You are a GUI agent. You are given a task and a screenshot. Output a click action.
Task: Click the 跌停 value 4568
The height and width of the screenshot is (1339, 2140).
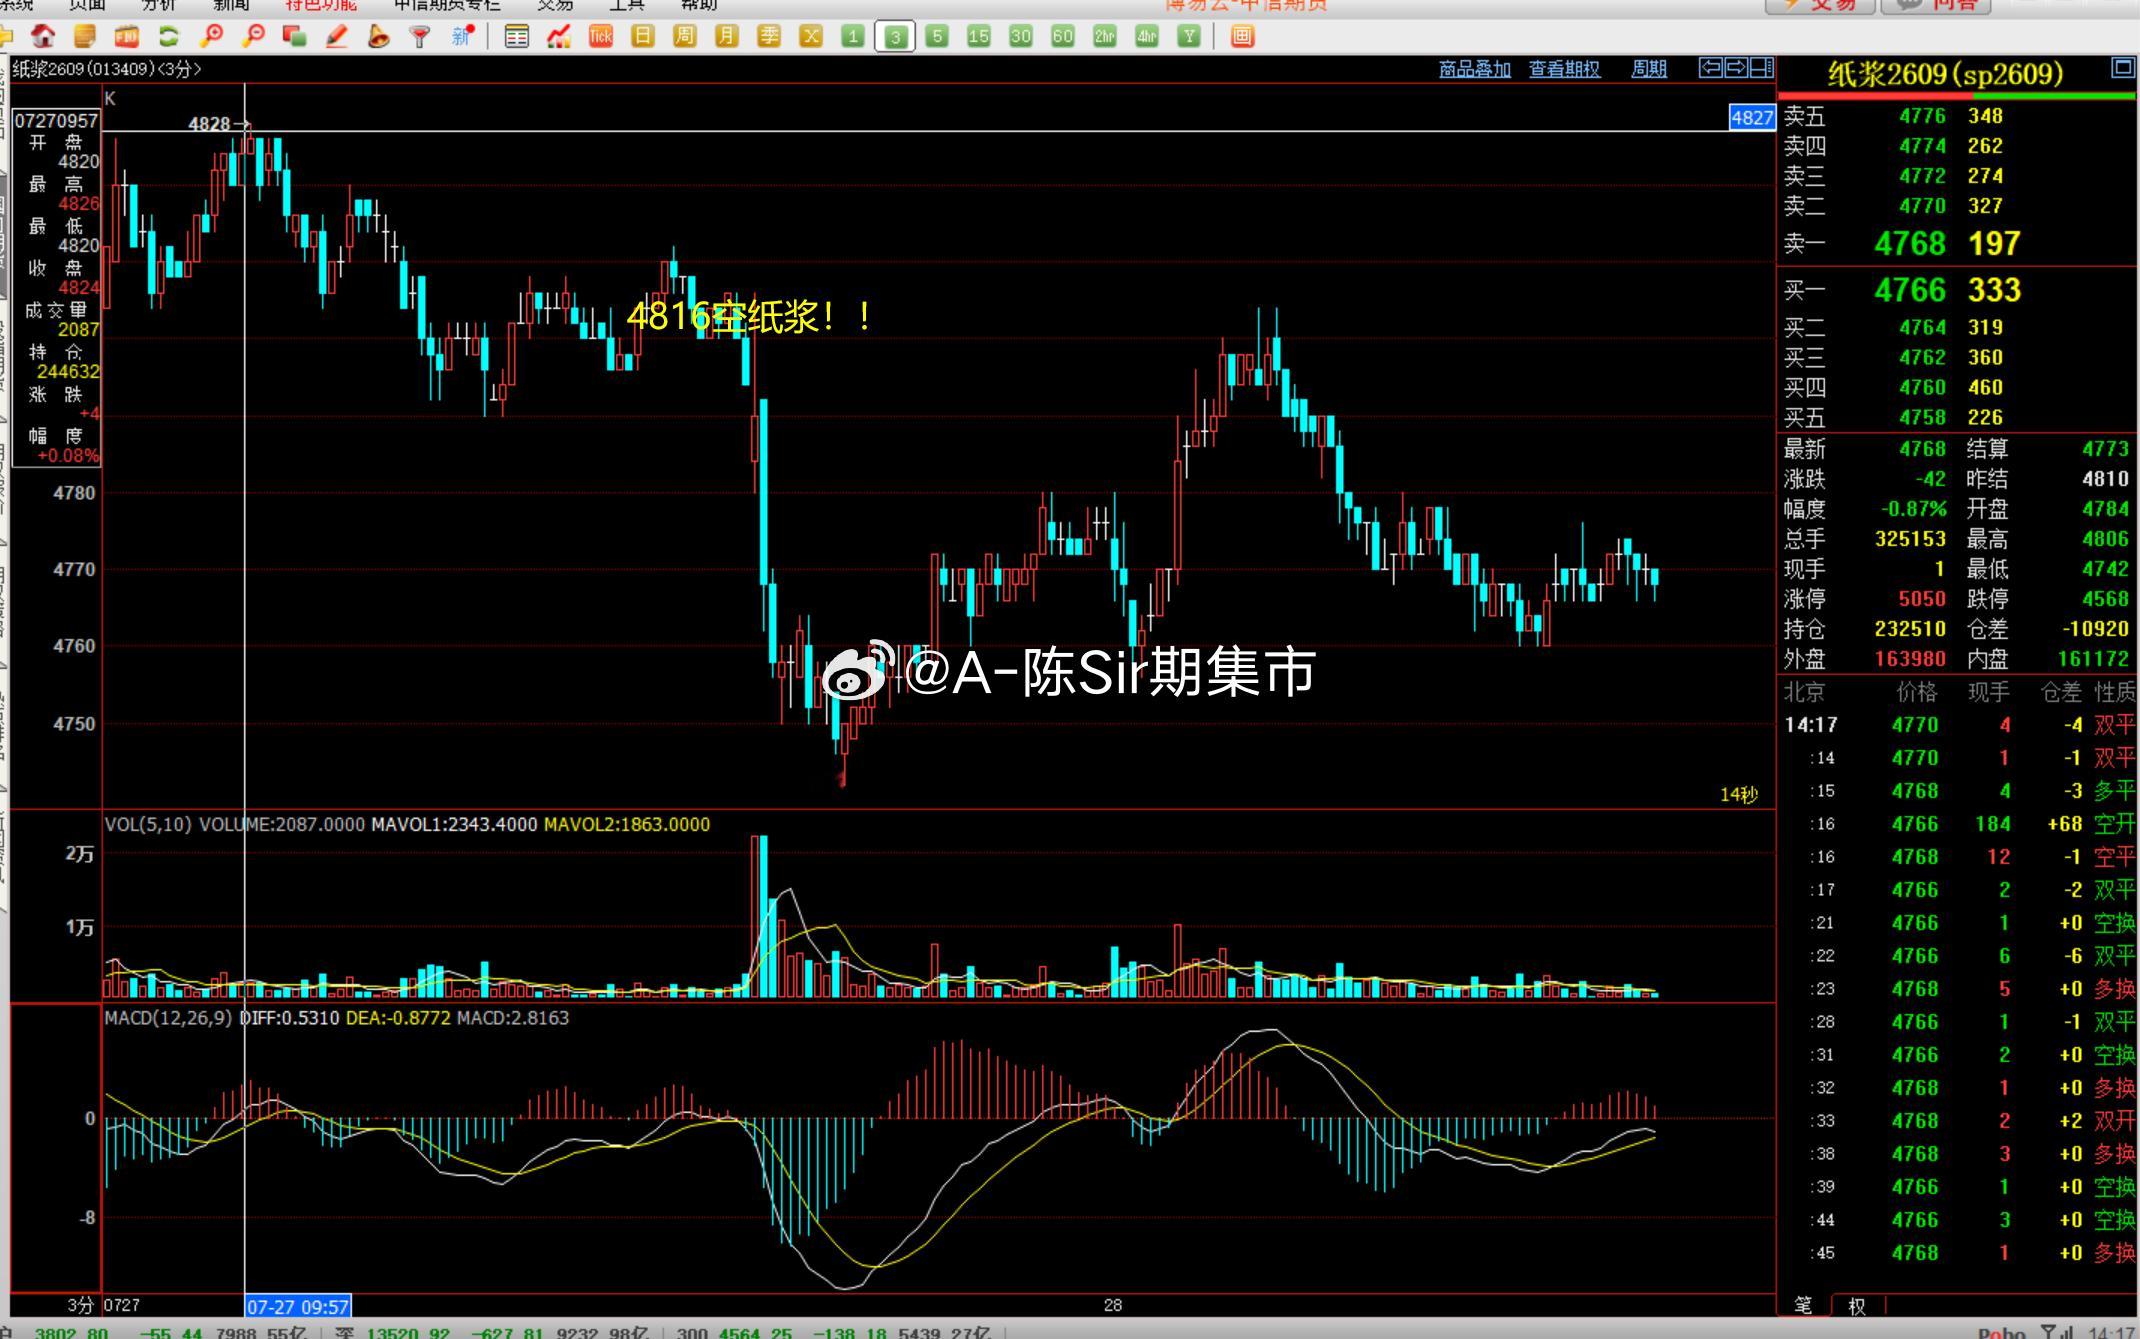[x=2105, y=599]
